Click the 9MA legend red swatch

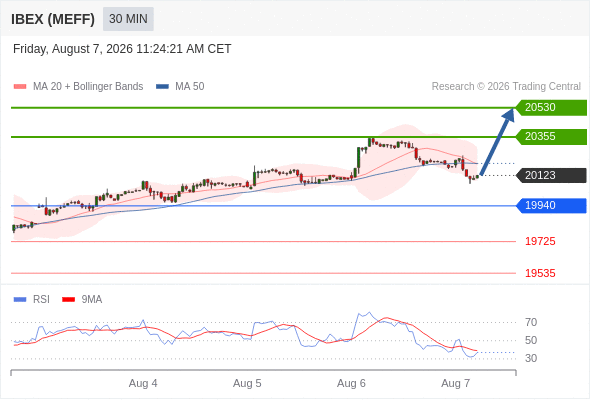pos(68,300)
